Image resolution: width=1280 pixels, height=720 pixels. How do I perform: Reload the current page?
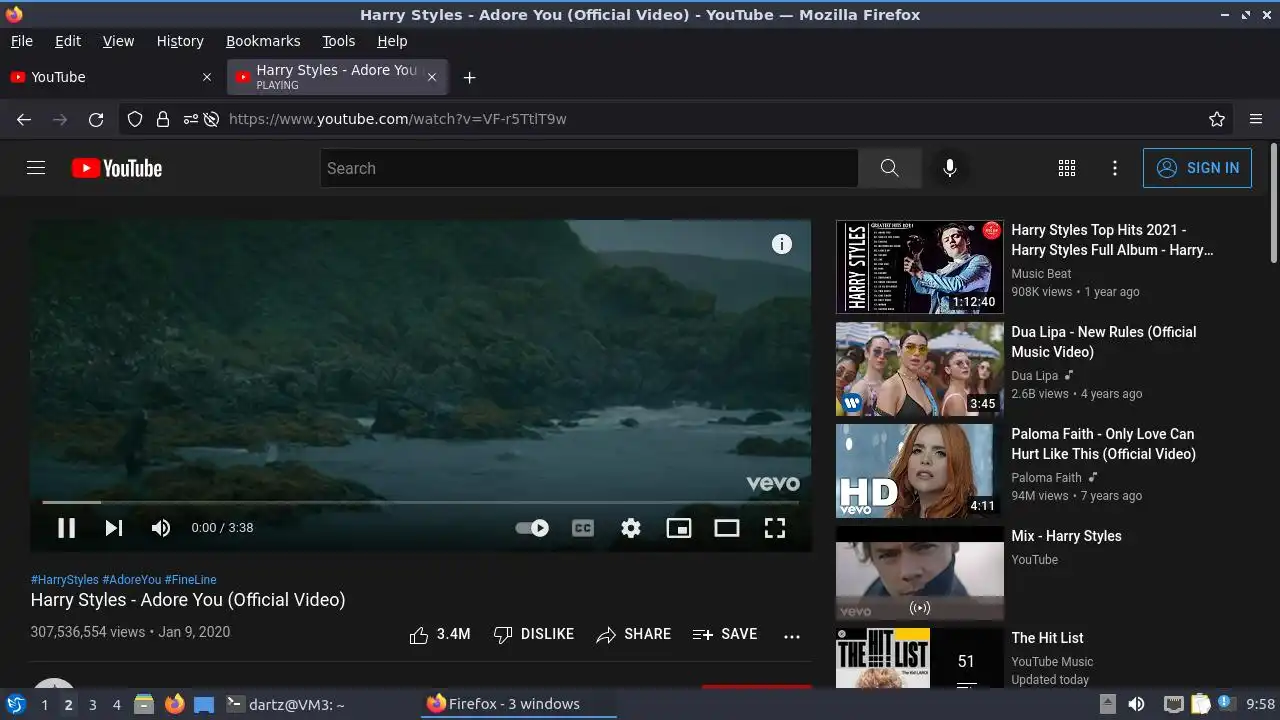point(96,119)
